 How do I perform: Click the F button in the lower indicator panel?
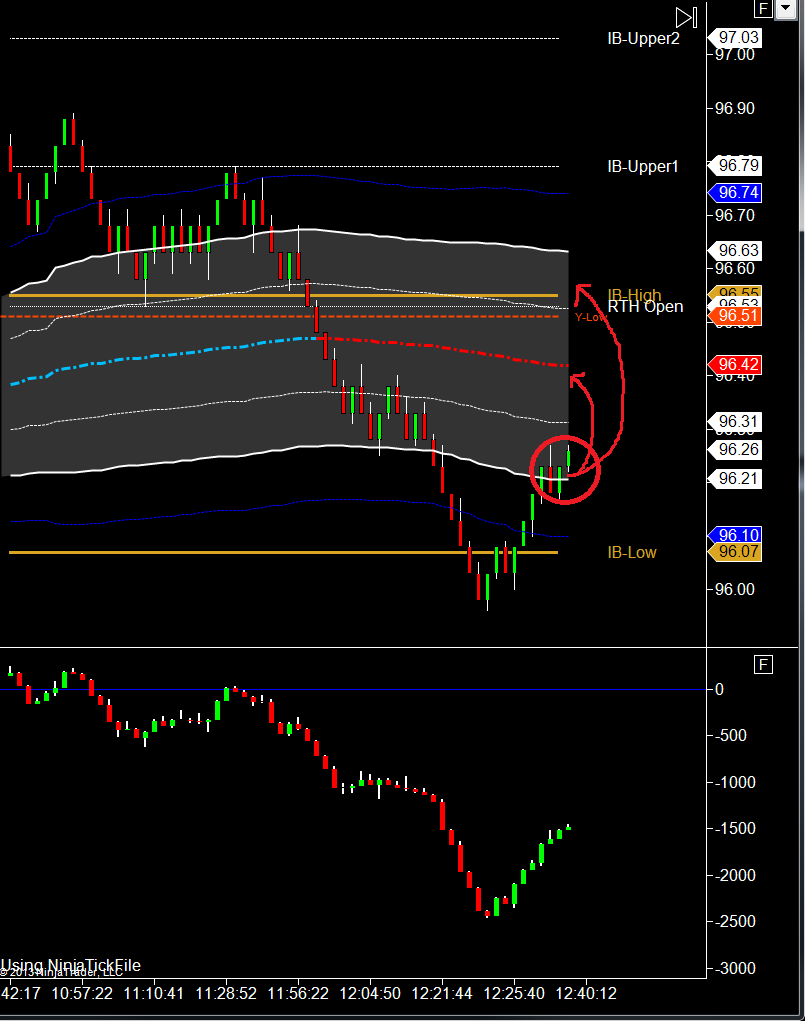pyautogui.click(x=763, y=664)
